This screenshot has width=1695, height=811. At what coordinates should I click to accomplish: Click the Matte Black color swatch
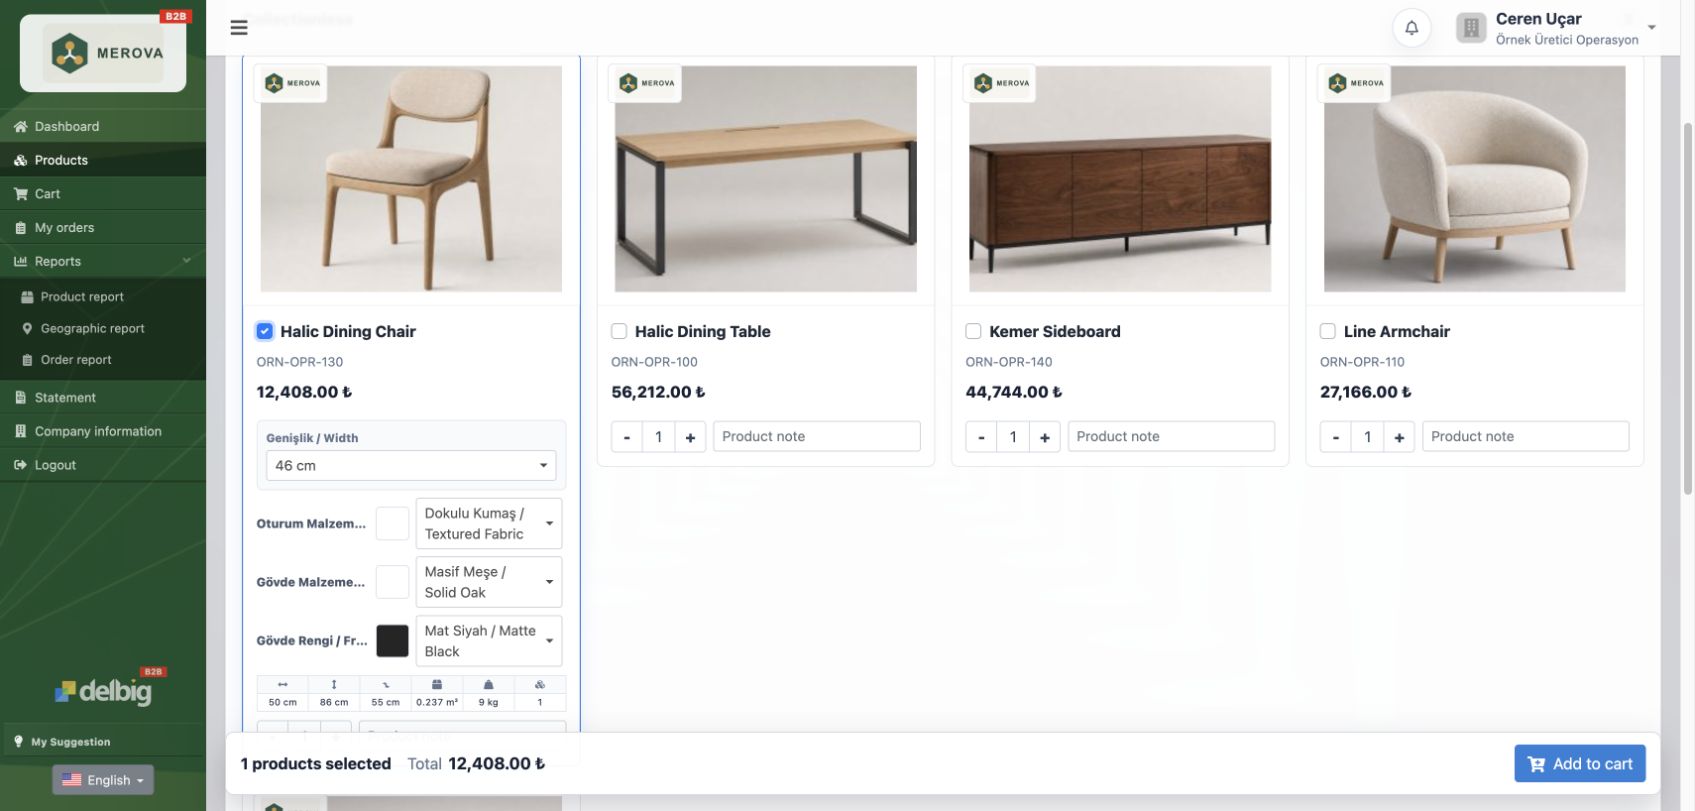pos(392,641)
